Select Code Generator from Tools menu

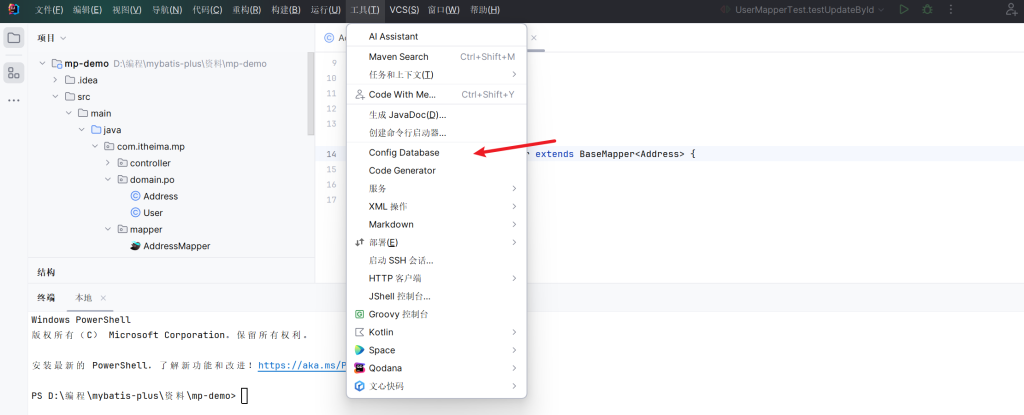coord(402,171)
